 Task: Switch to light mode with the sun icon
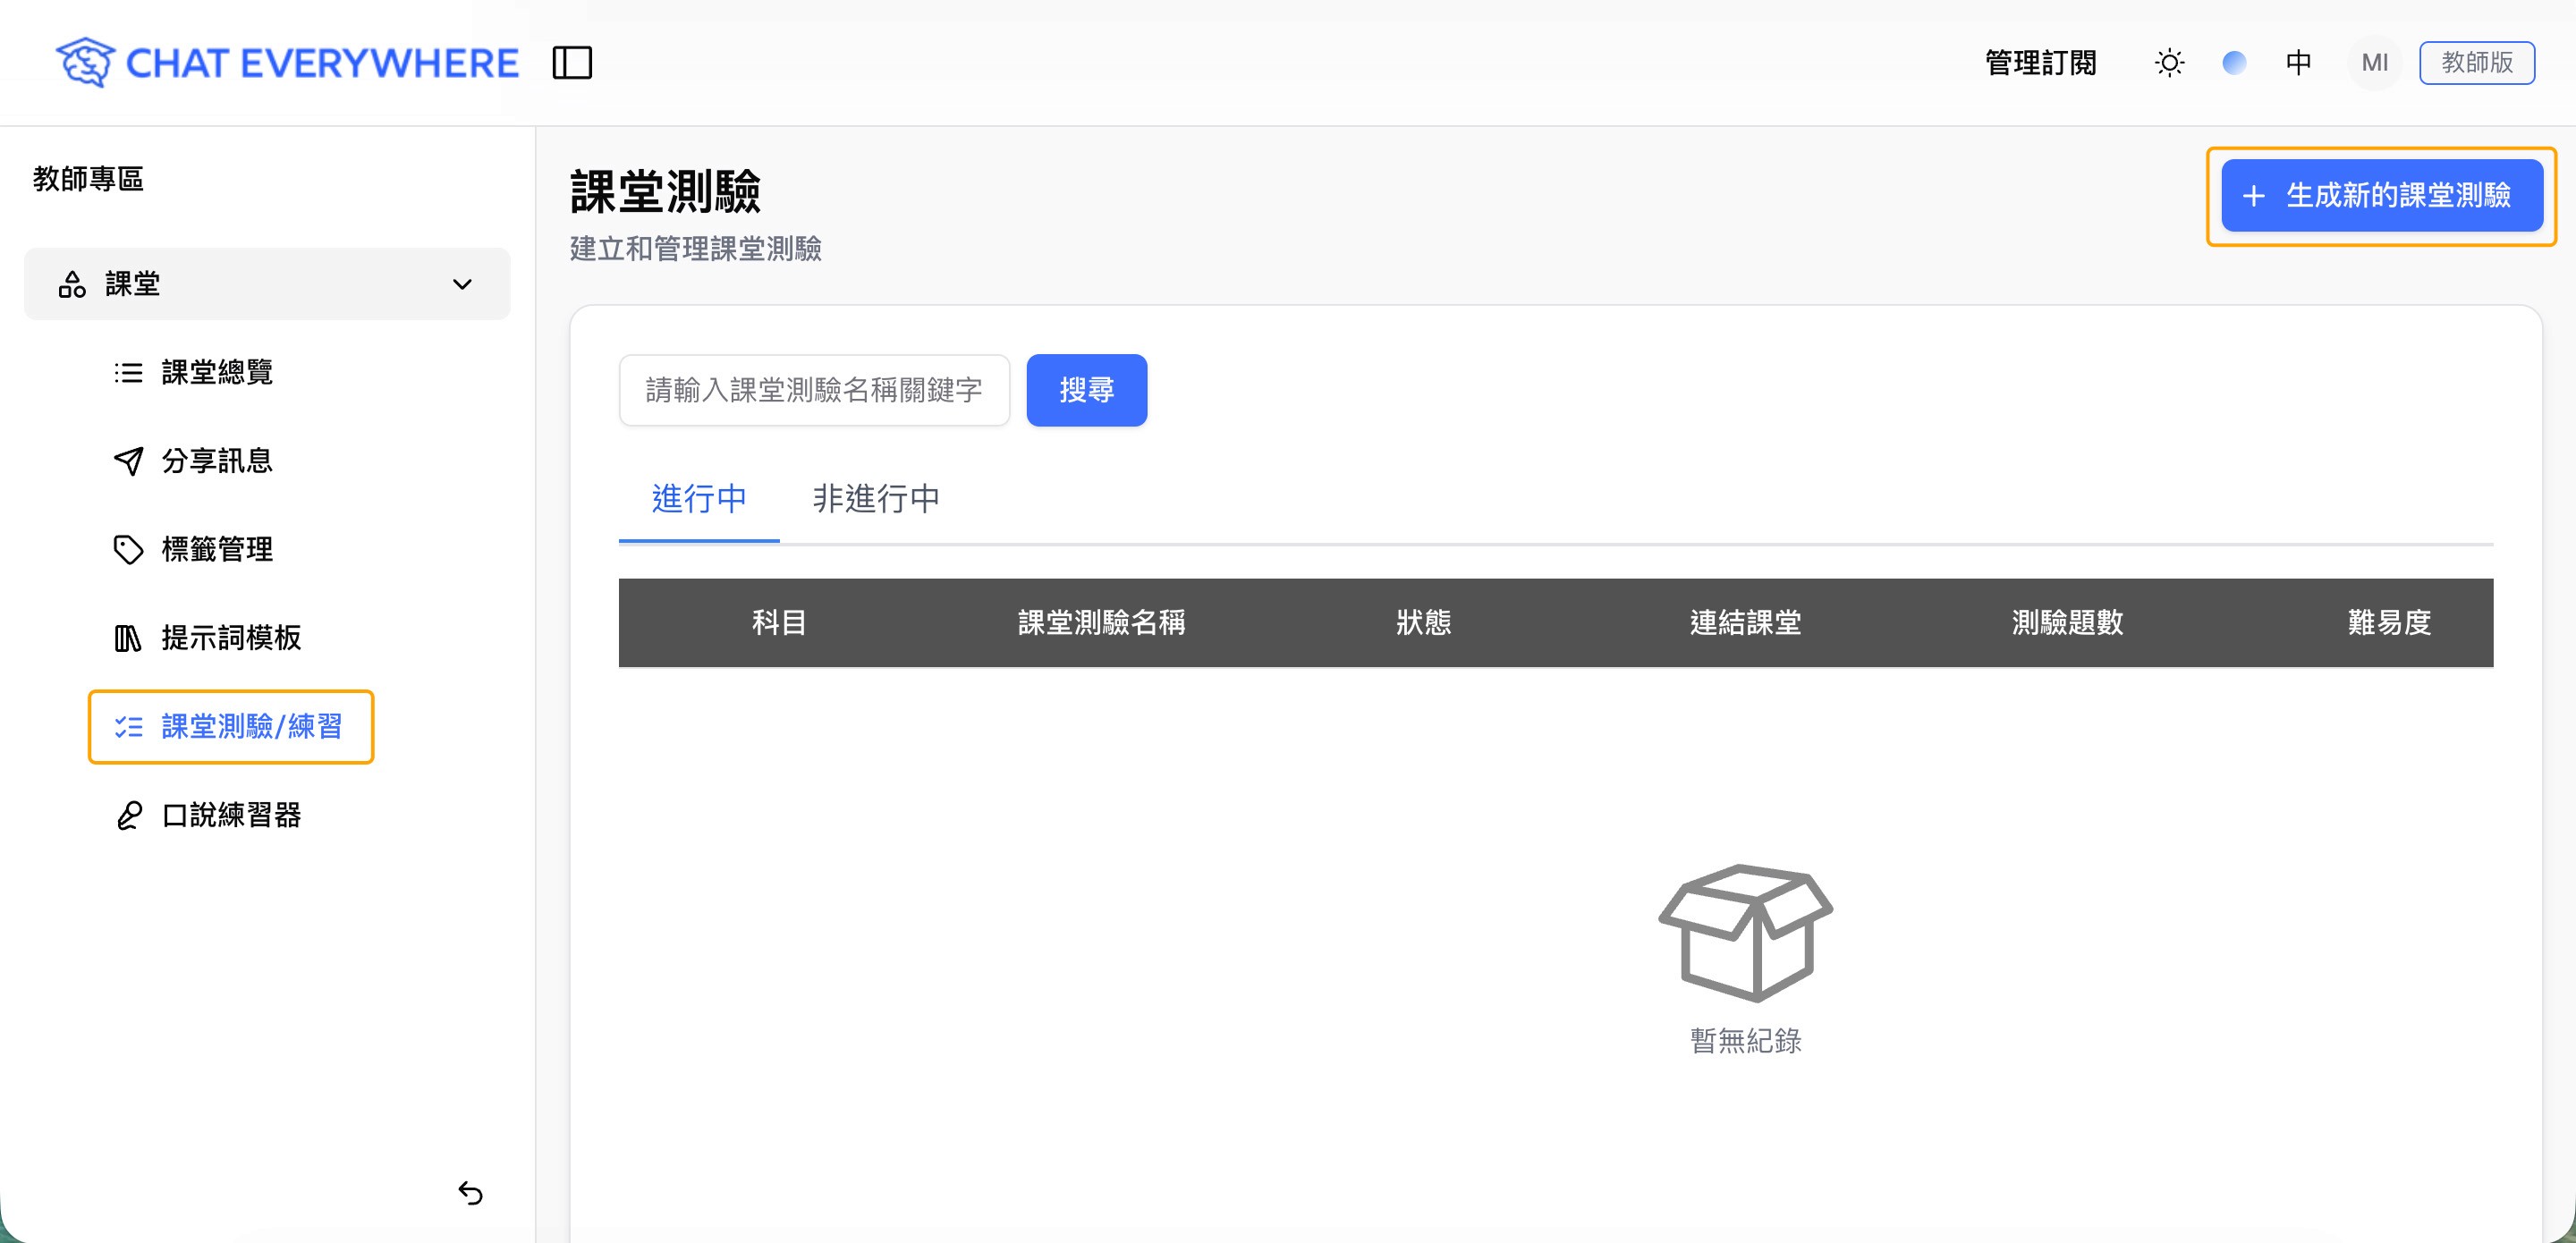click(2169, 62)
